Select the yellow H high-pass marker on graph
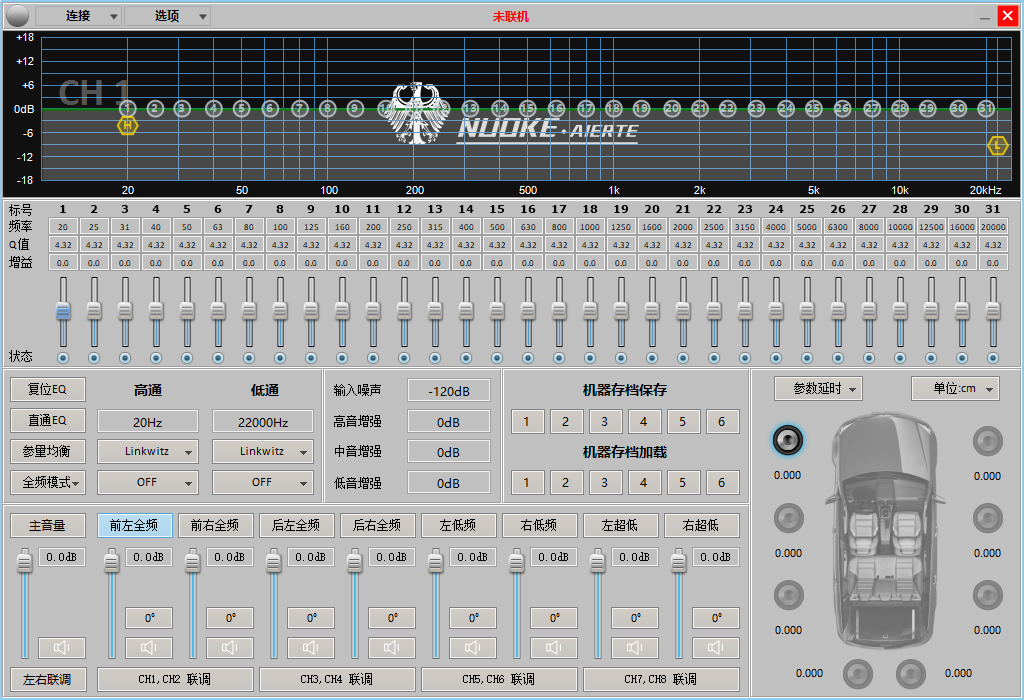Image resolution: width=1024 pixels, height=700 pixels. 127,125
